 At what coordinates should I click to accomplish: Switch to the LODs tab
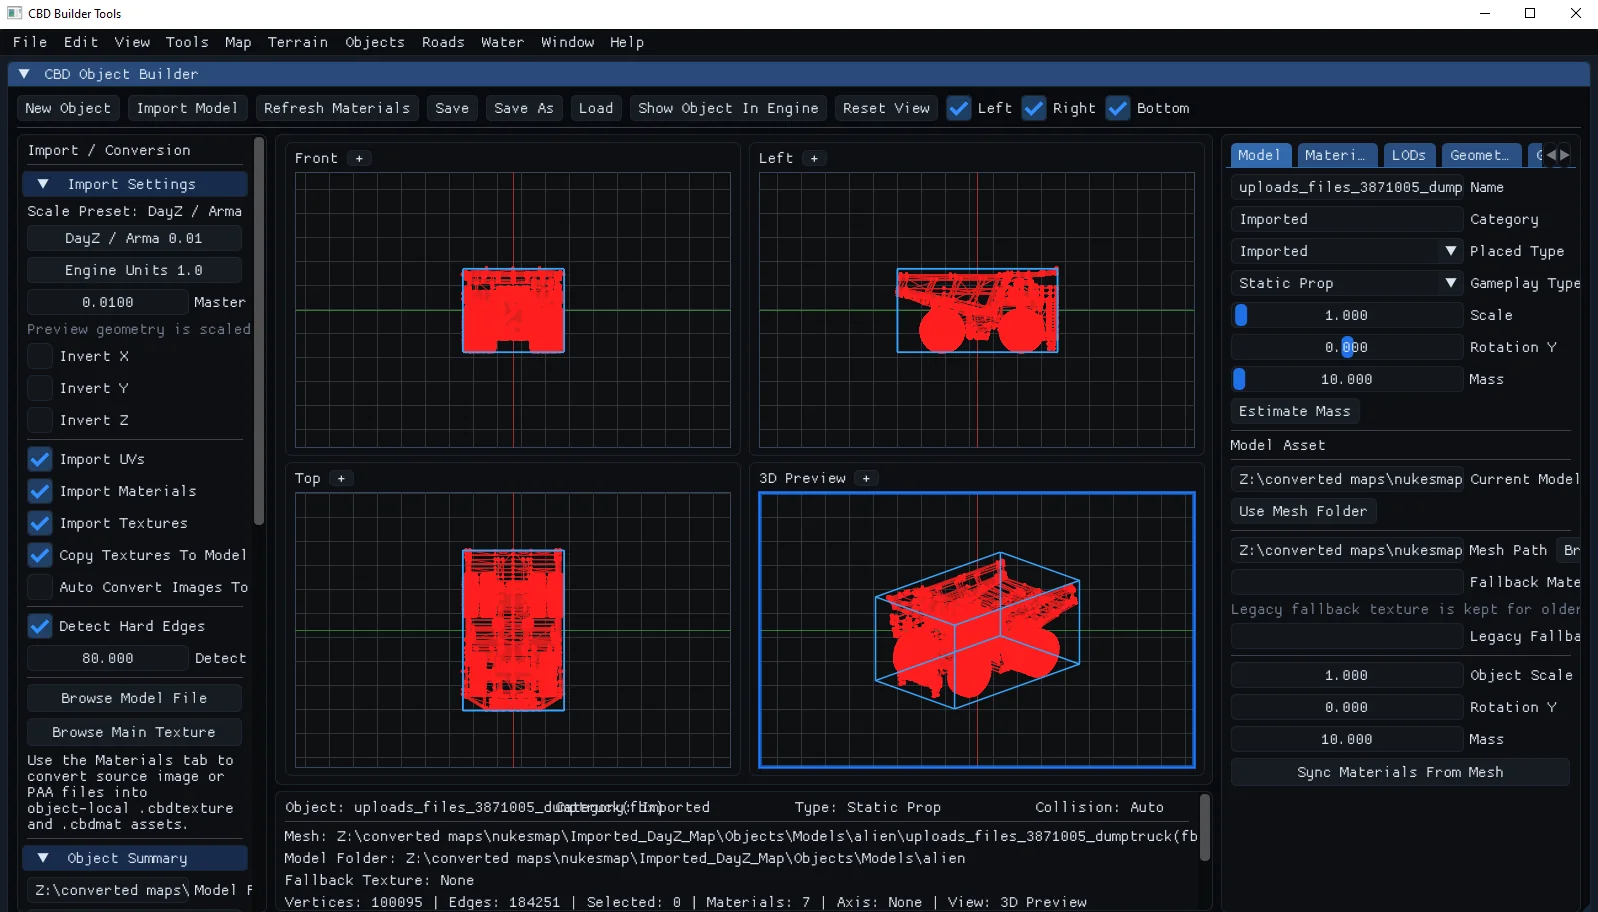click(1409, 155)
